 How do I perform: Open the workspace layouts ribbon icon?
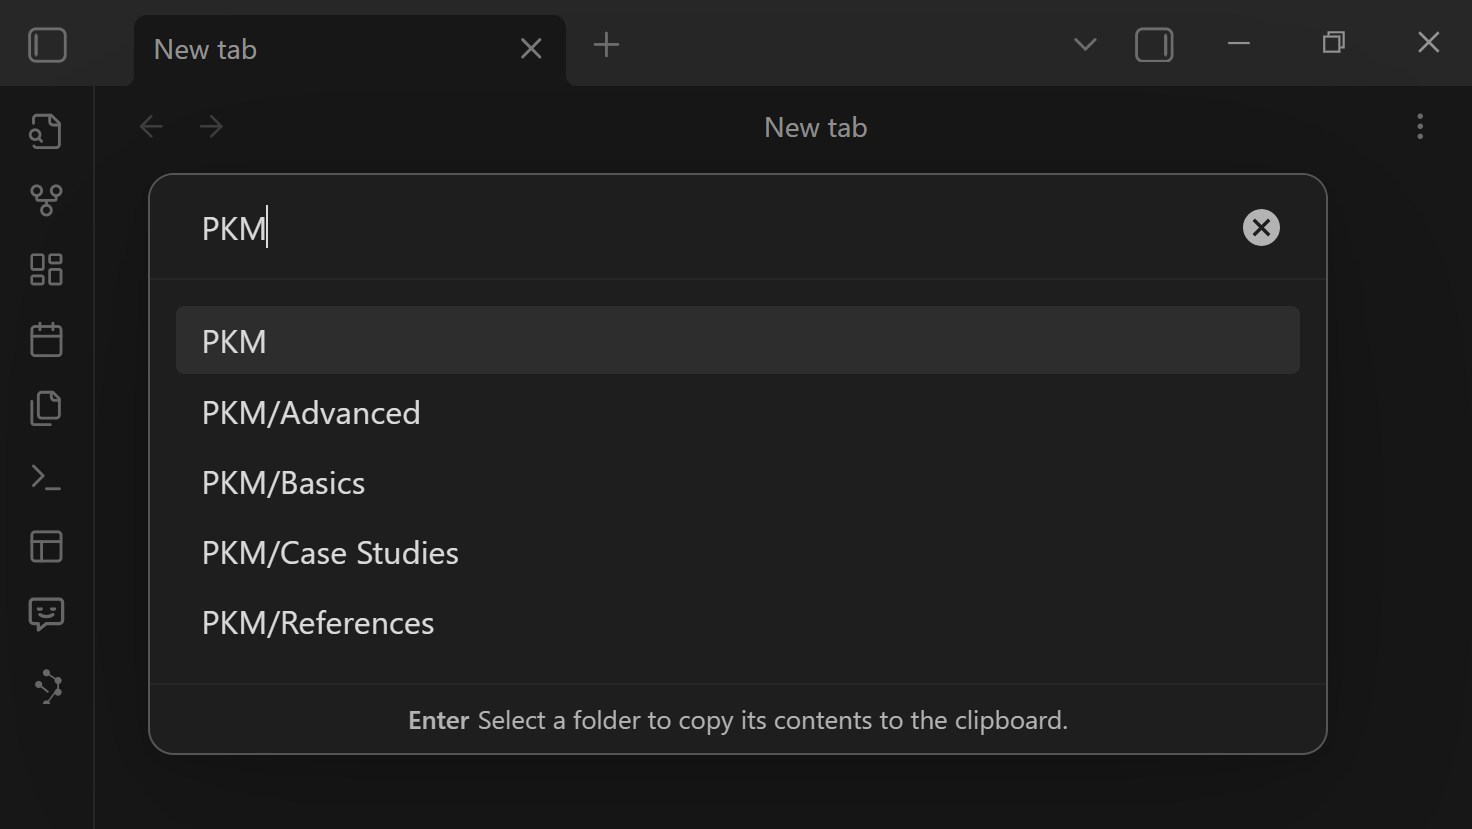pyautogui.click(x=45, y=546)
